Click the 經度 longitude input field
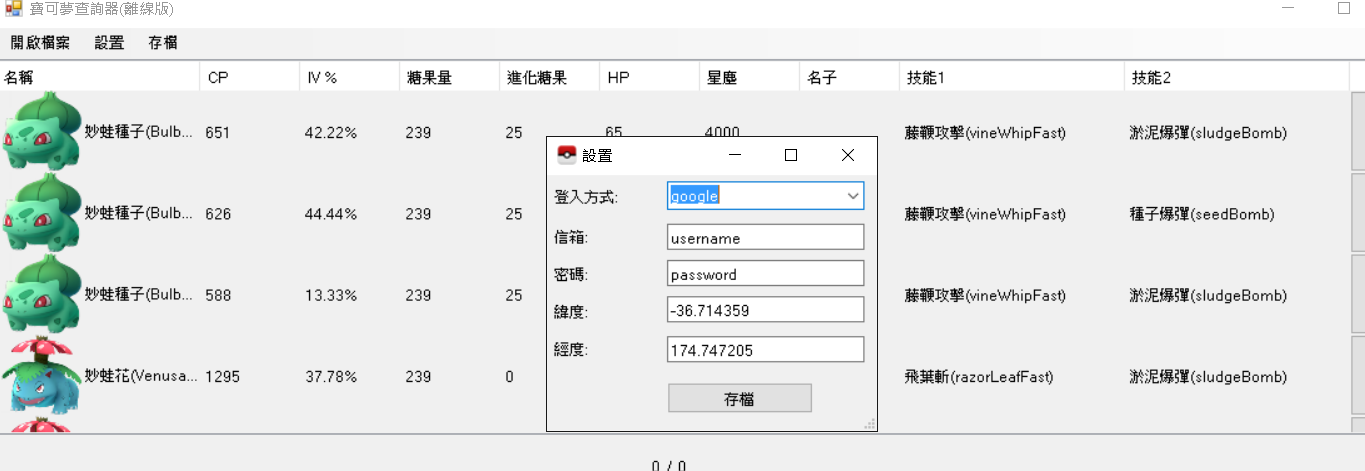This screenshot has height=471, width=1365. 765,349
